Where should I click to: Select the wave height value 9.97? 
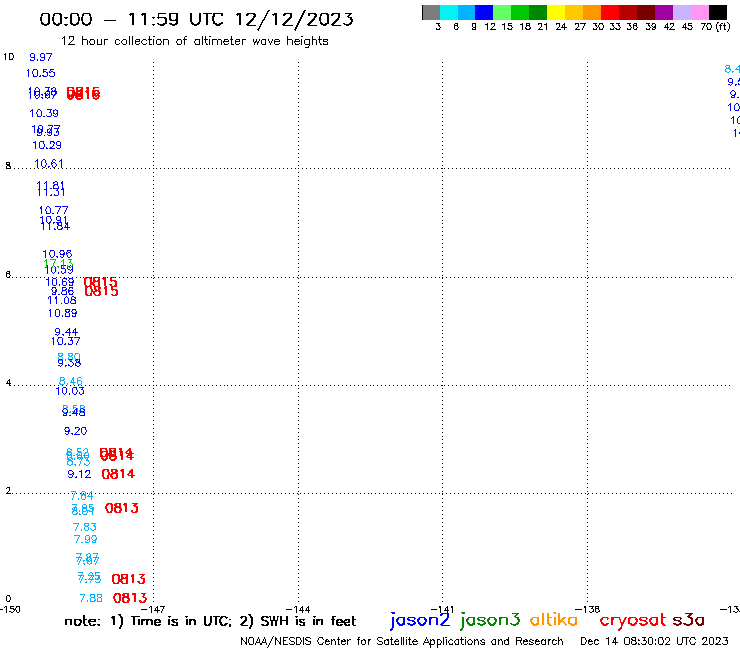pyautogui.click(x=41, y=57)
